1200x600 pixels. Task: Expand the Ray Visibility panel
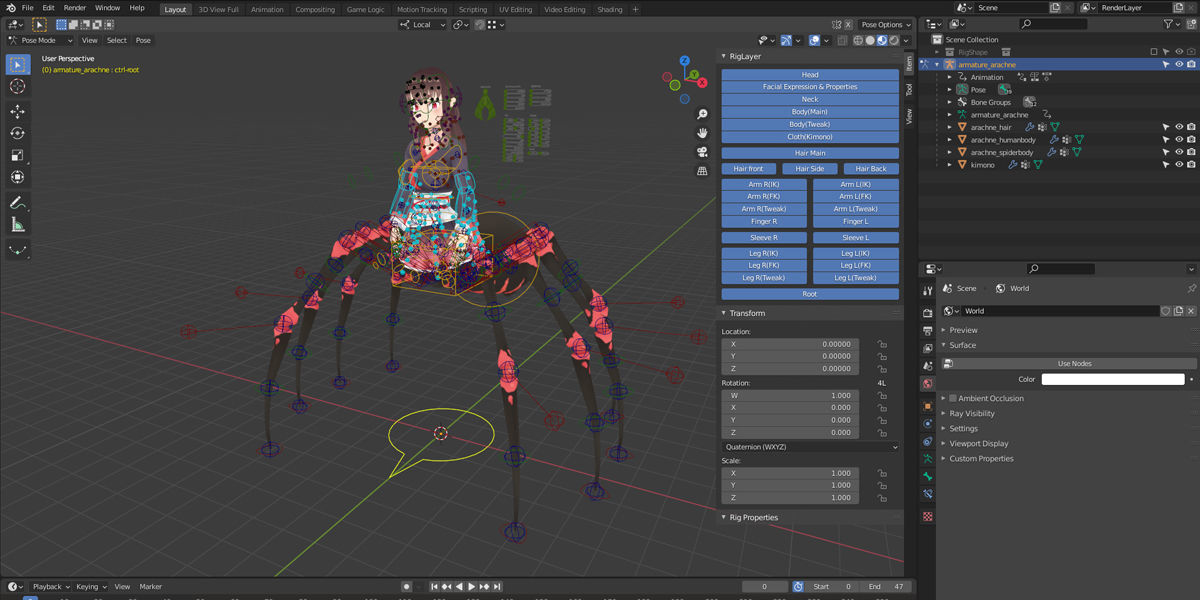[971, 413]
